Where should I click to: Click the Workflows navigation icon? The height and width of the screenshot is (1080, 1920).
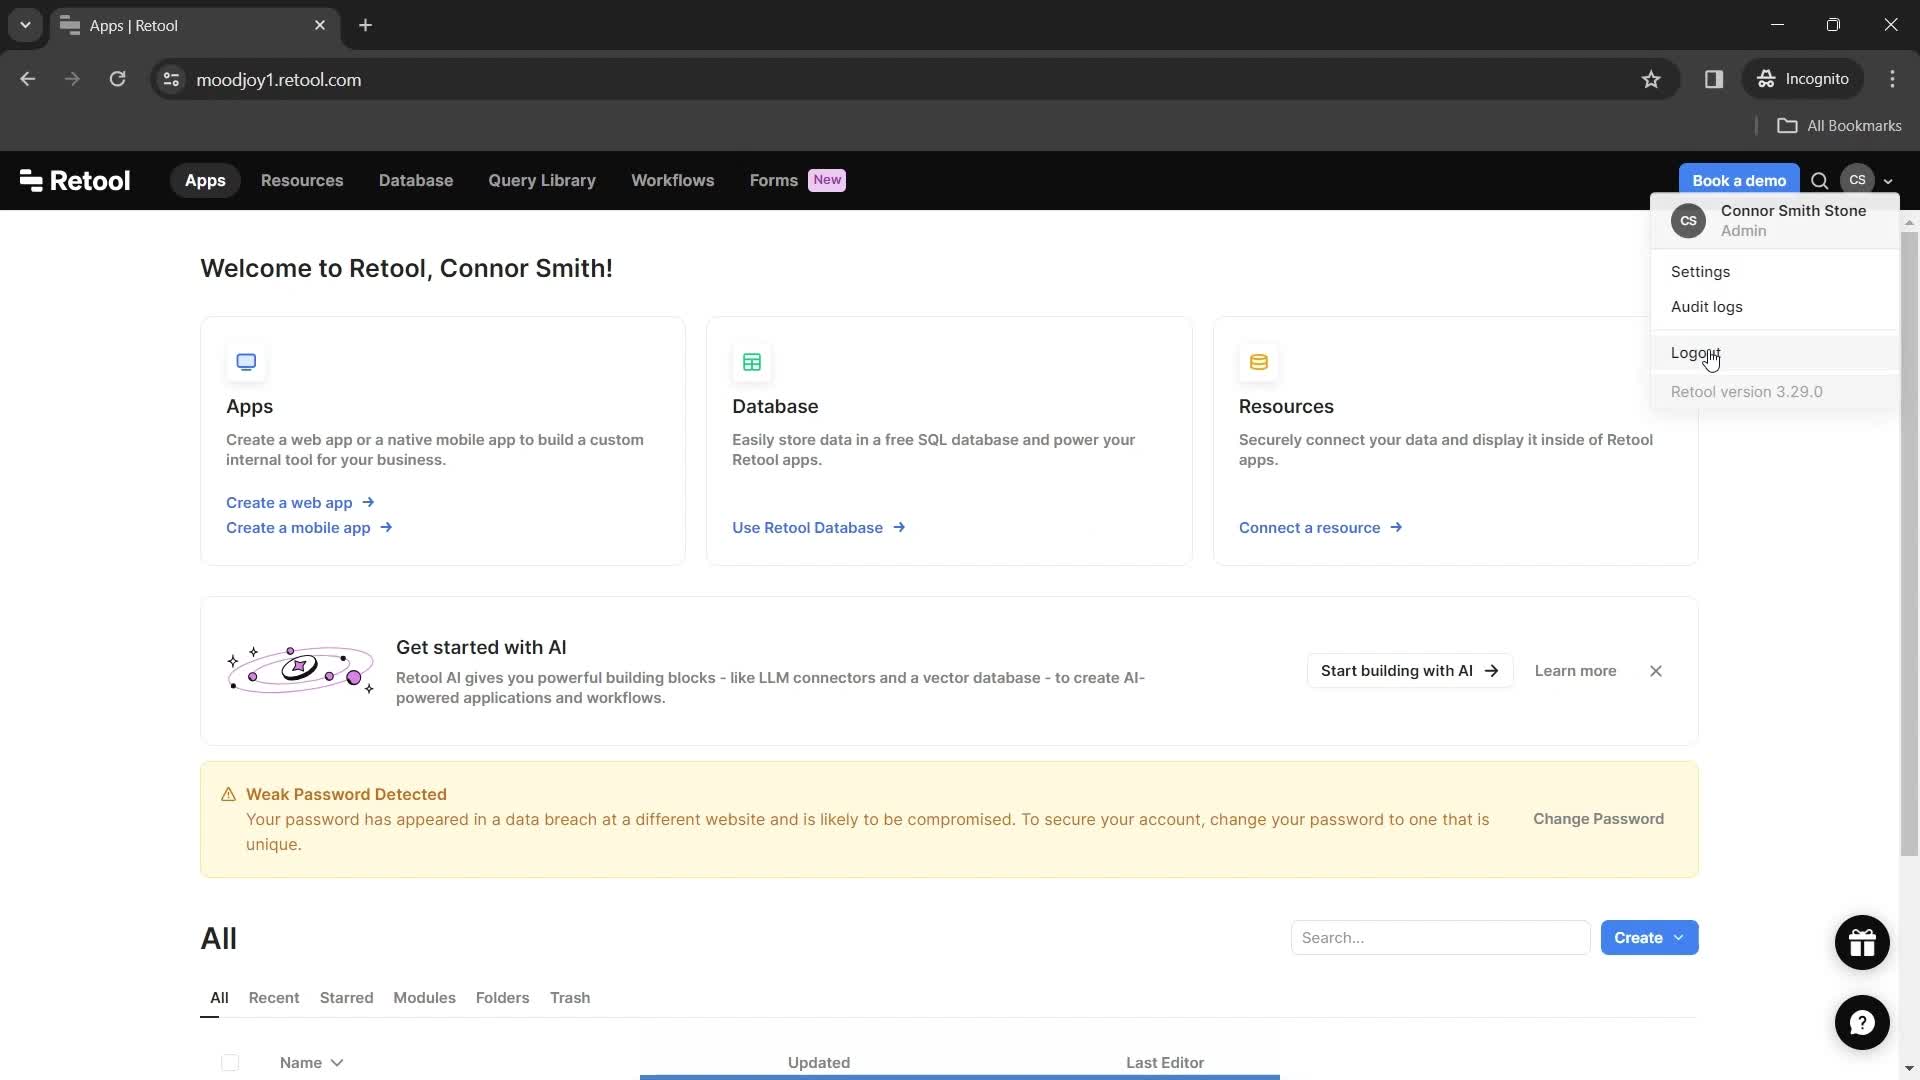coord(674,179)
